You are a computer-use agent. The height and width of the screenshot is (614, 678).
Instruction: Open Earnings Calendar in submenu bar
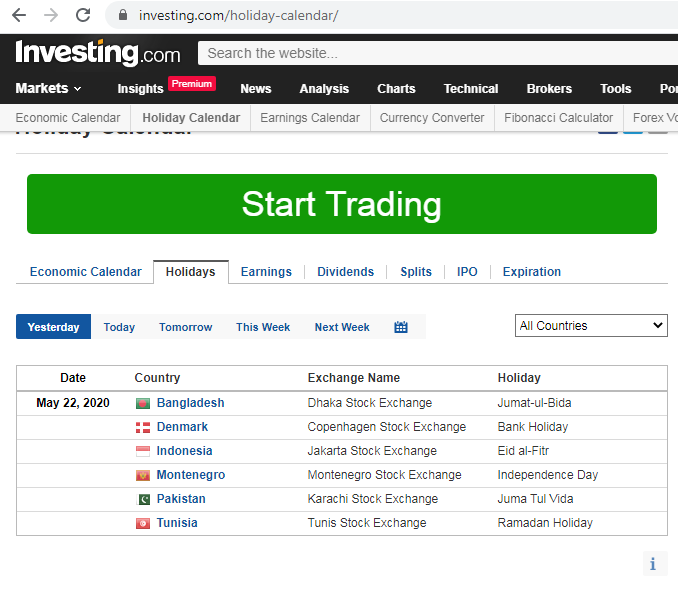pos(310,118)
